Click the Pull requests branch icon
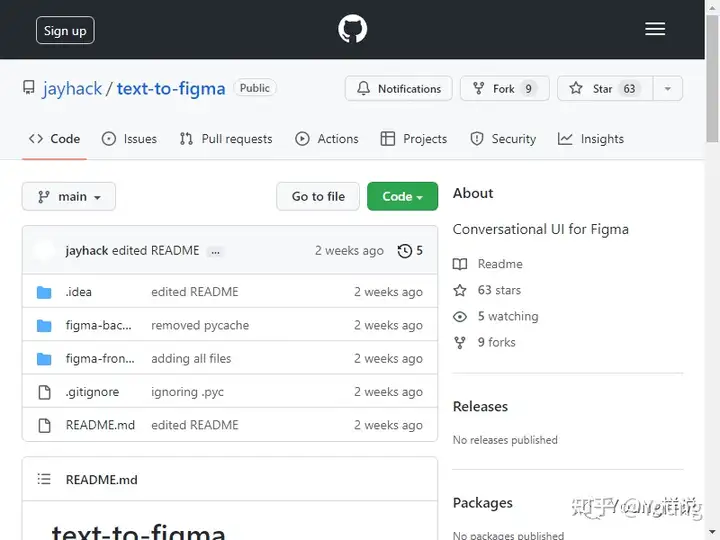Viewport: 720px width, 540px height. pyautogui.click(x=186, y=139)
